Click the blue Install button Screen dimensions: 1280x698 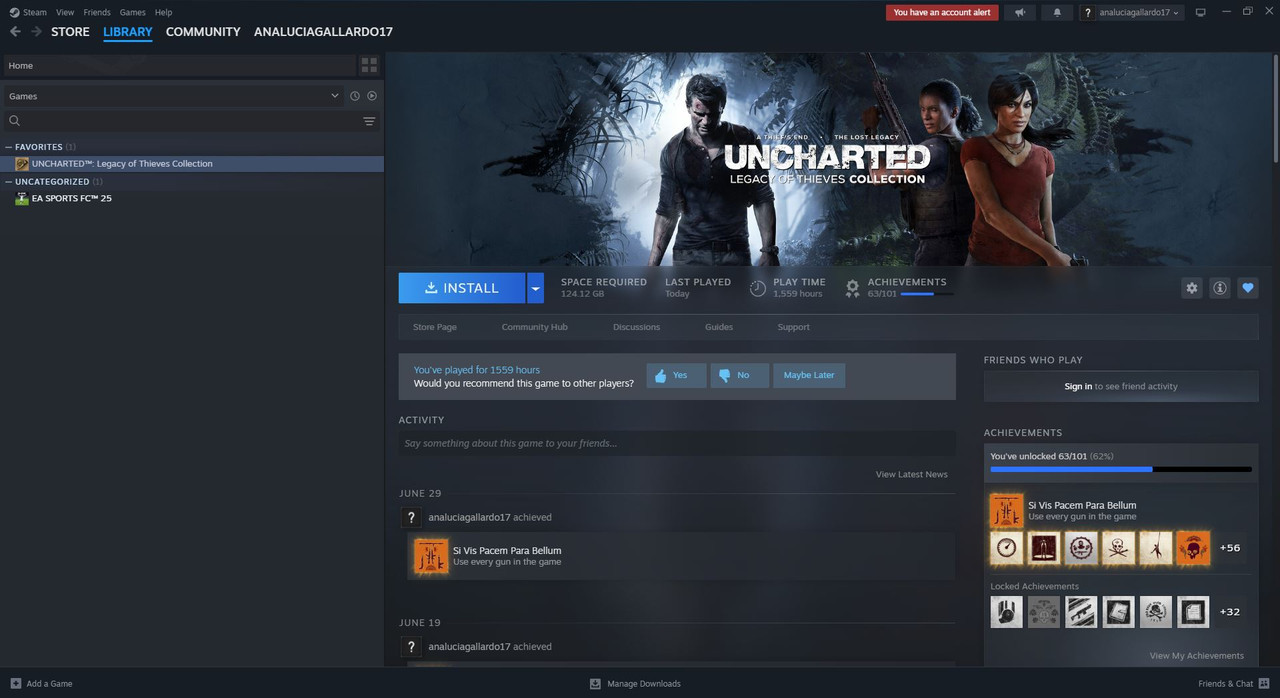click(462, 288)
